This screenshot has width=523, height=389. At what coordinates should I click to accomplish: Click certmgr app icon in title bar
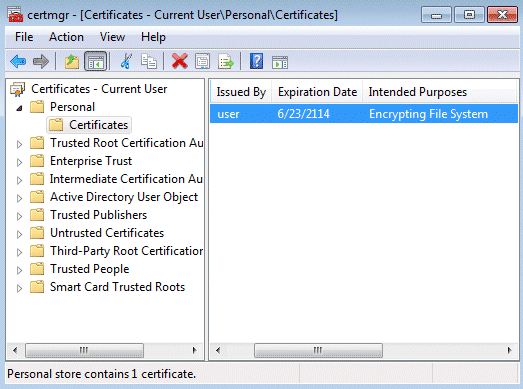click(x=15, y=15)
